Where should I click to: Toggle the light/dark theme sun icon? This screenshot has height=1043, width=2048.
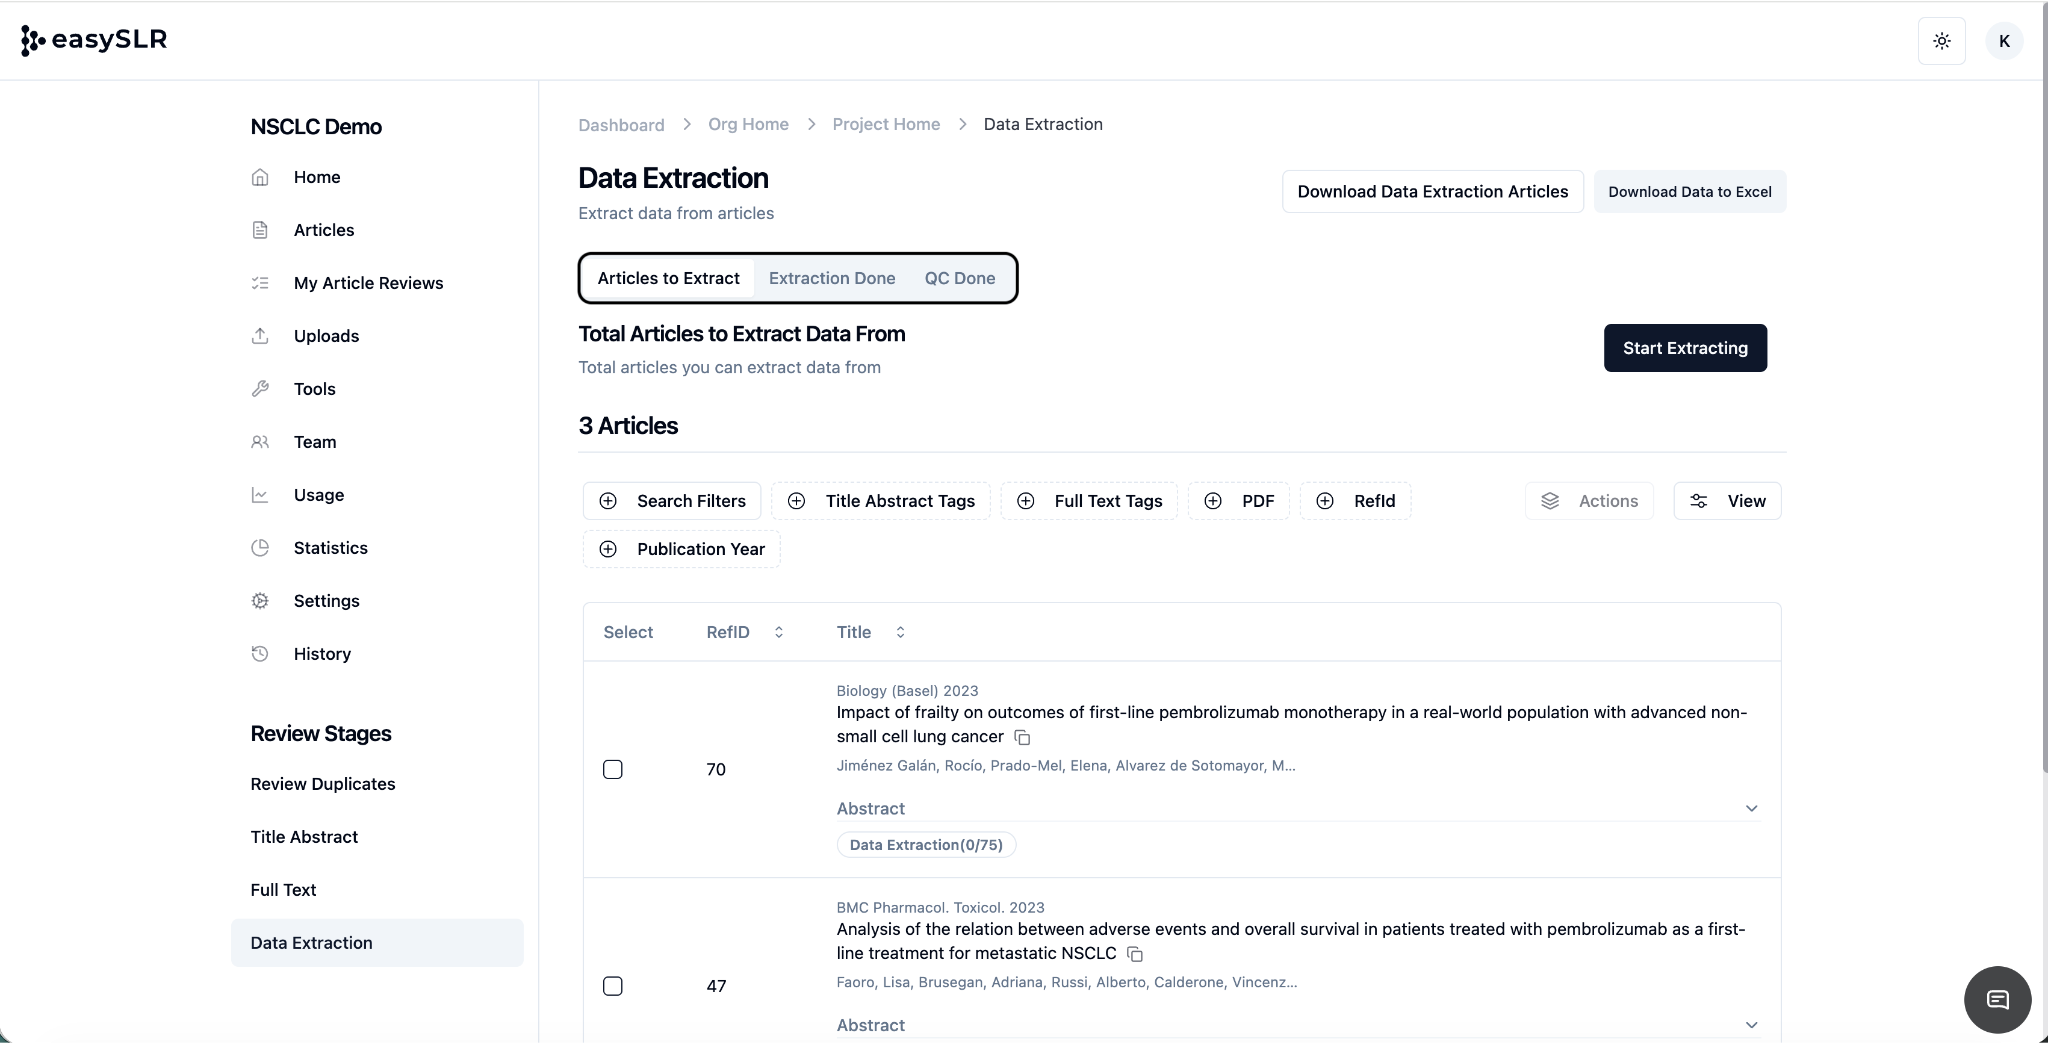coord(1941,41)
